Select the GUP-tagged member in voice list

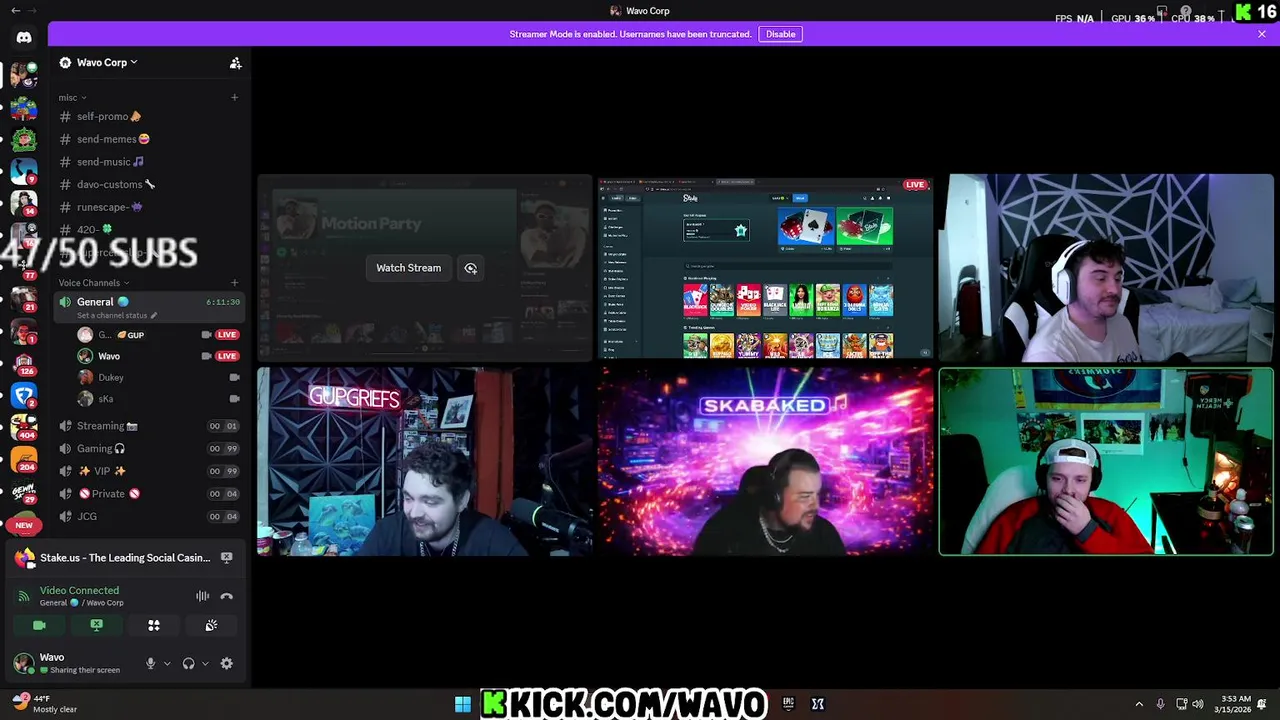click(158, 335)
